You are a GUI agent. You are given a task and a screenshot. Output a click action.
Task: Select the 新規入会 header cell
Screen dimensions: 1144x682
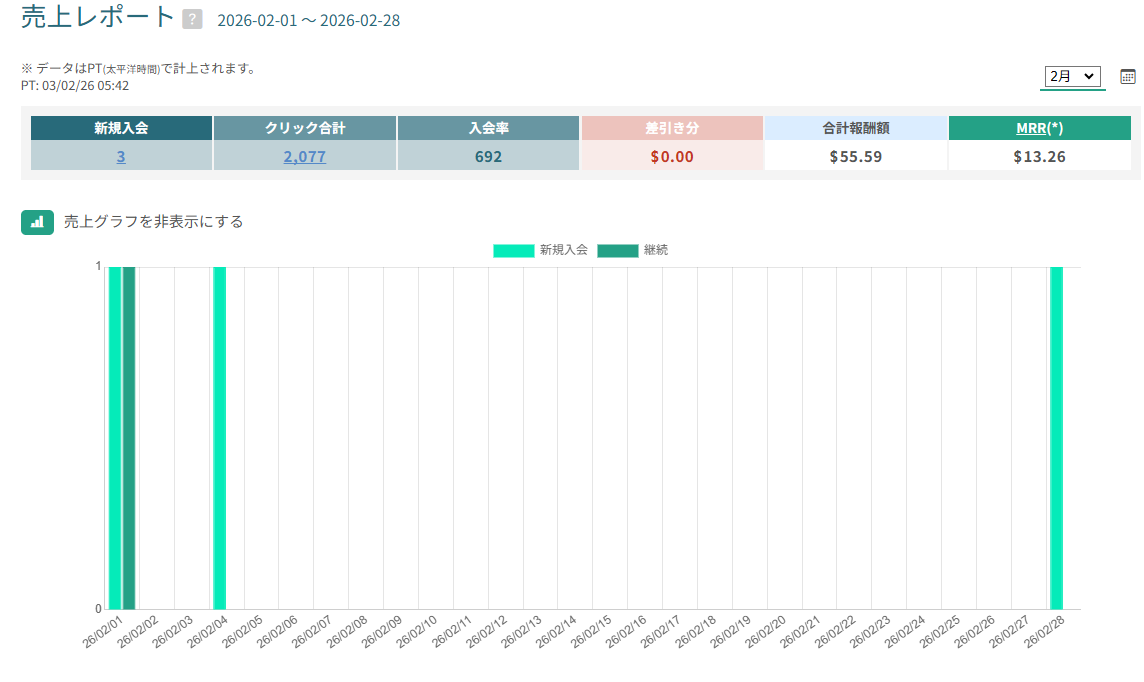click(x=121, y=128)
